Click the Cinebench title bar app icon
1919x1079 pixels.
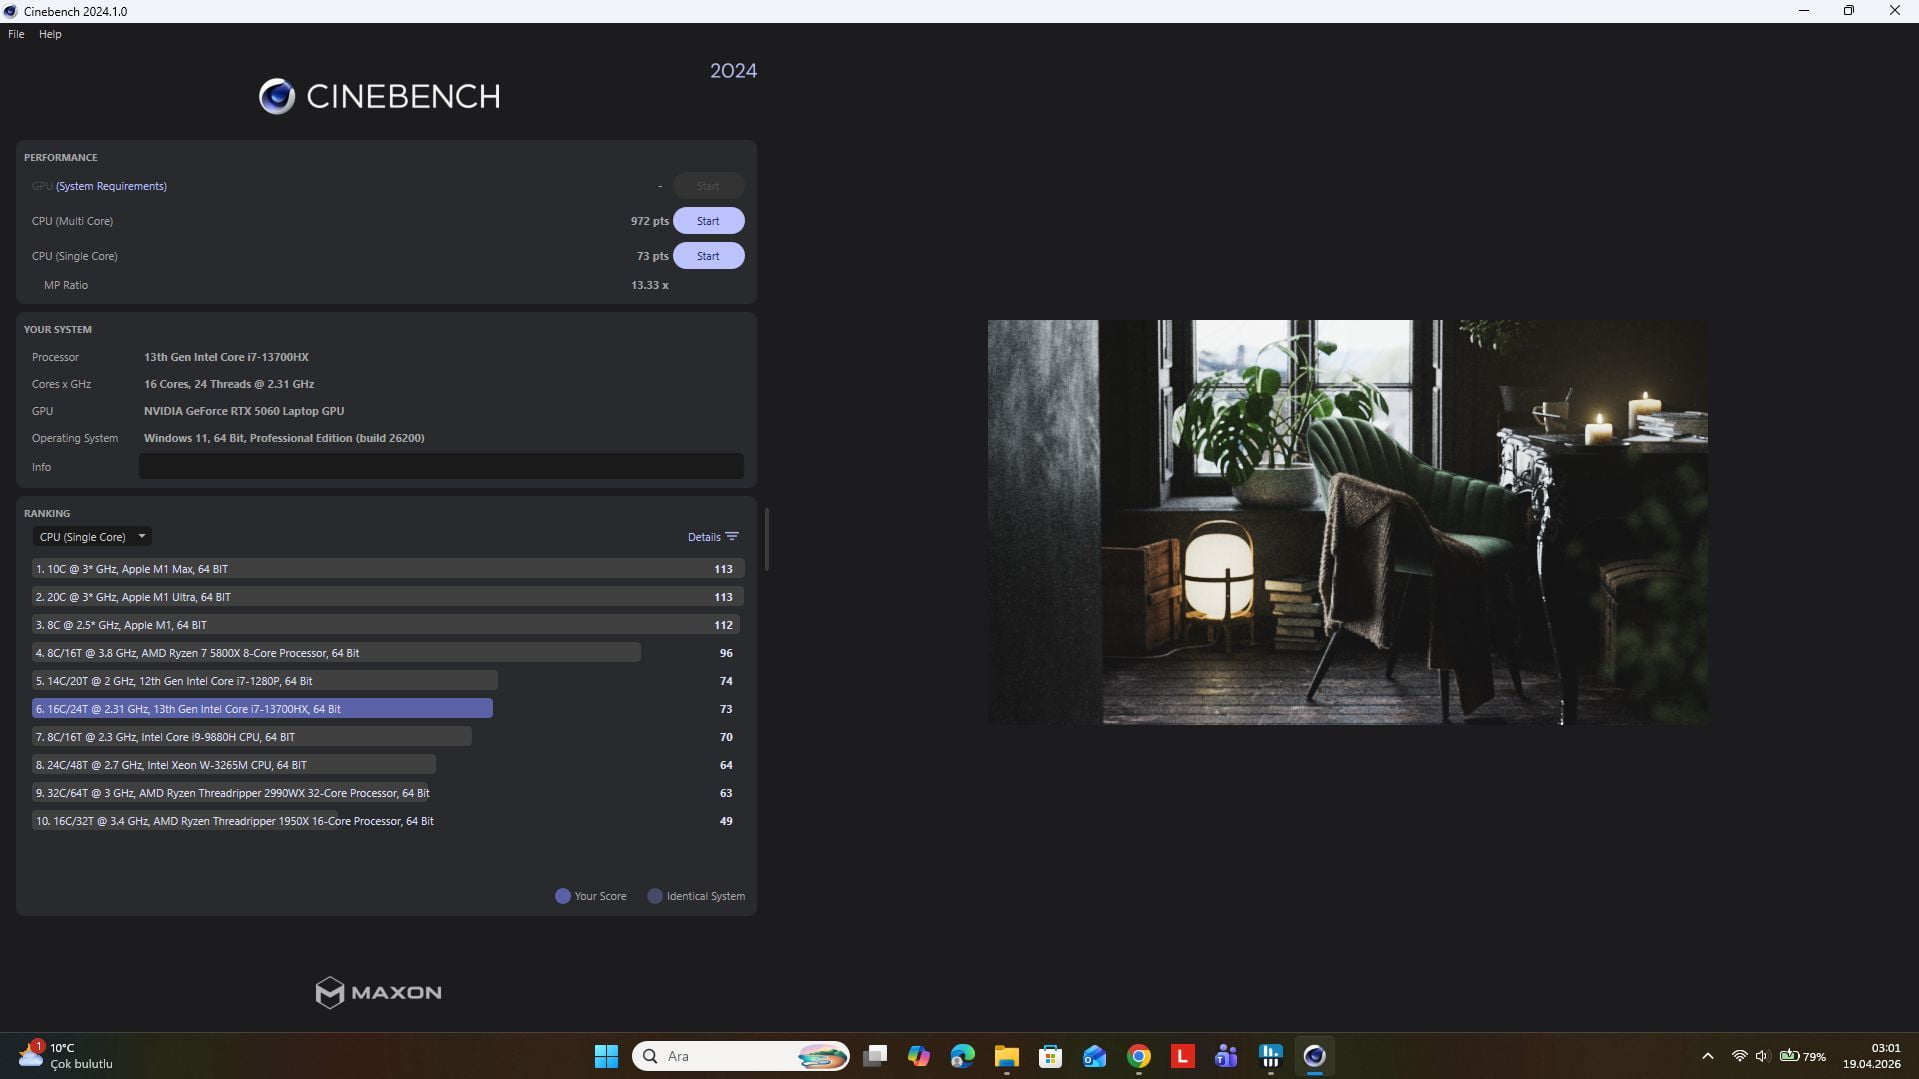11,11
